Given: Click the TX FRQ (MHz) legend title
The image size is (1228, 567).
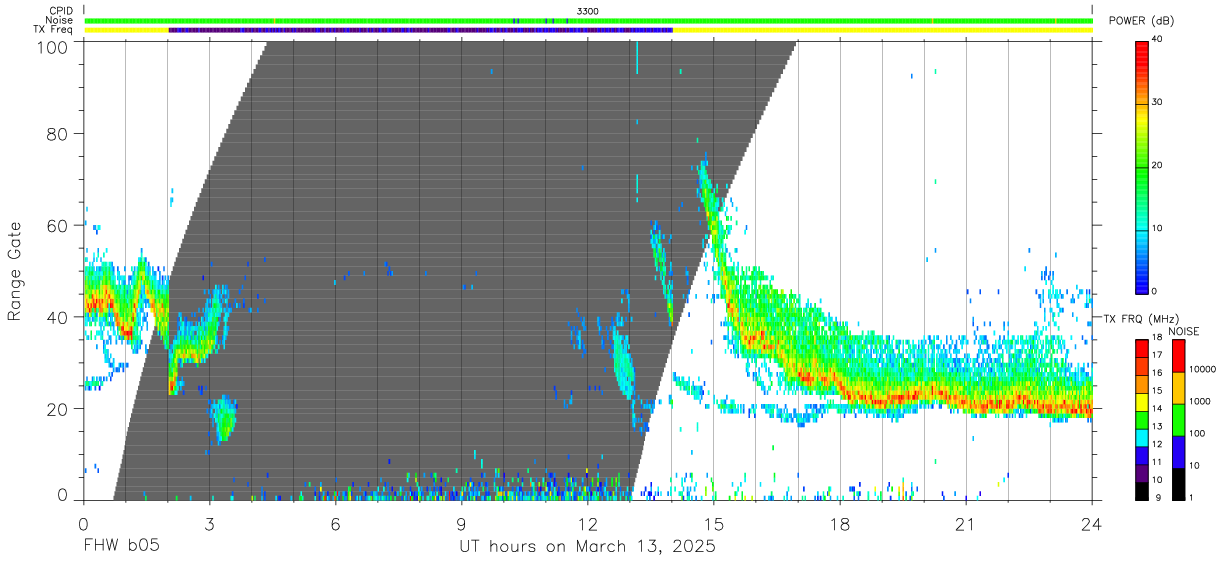Looking at the screenshot, I should pos(1141,319).
